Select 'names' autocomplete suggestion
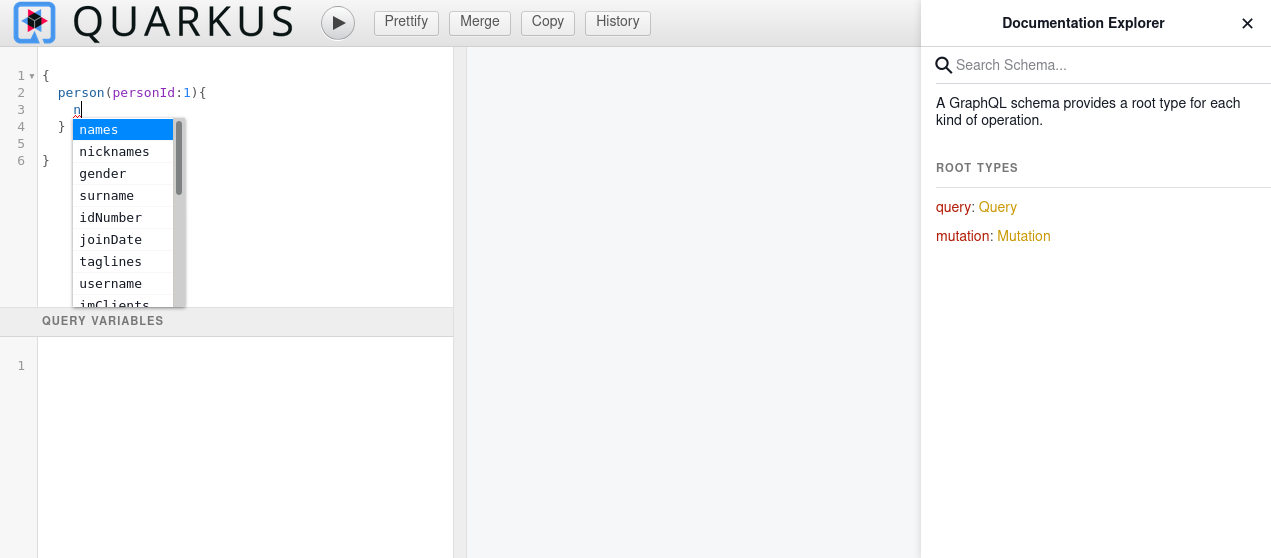This screenshot has height=558, width=1271. click(x=123, y=130)
